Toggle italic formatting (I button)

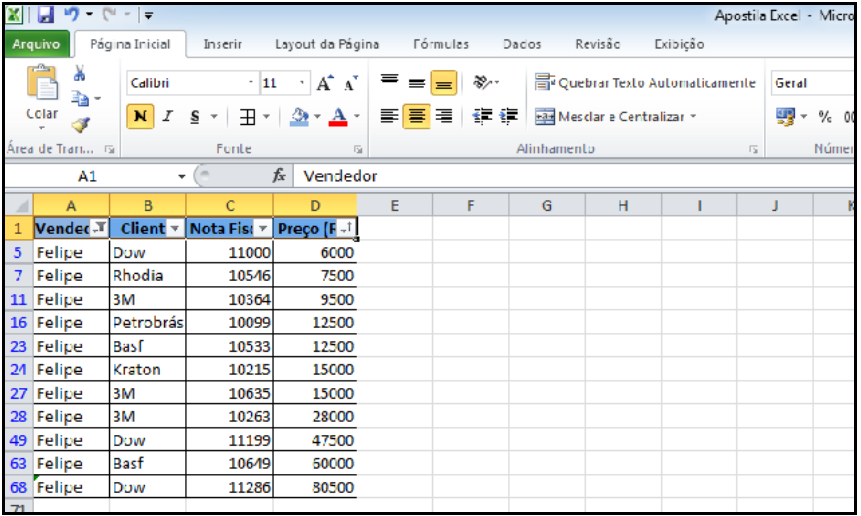tap(167, 117)
